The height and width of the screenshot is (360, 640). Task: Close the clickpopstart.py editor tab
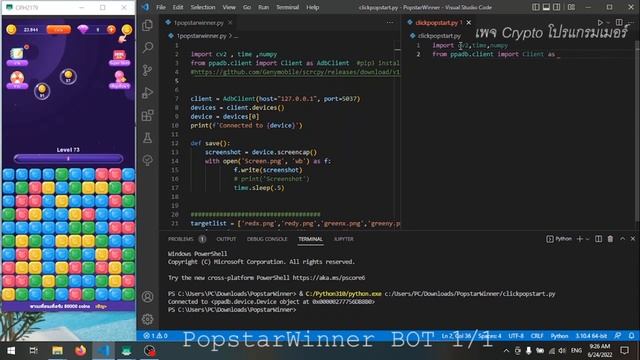click(469, 22)
